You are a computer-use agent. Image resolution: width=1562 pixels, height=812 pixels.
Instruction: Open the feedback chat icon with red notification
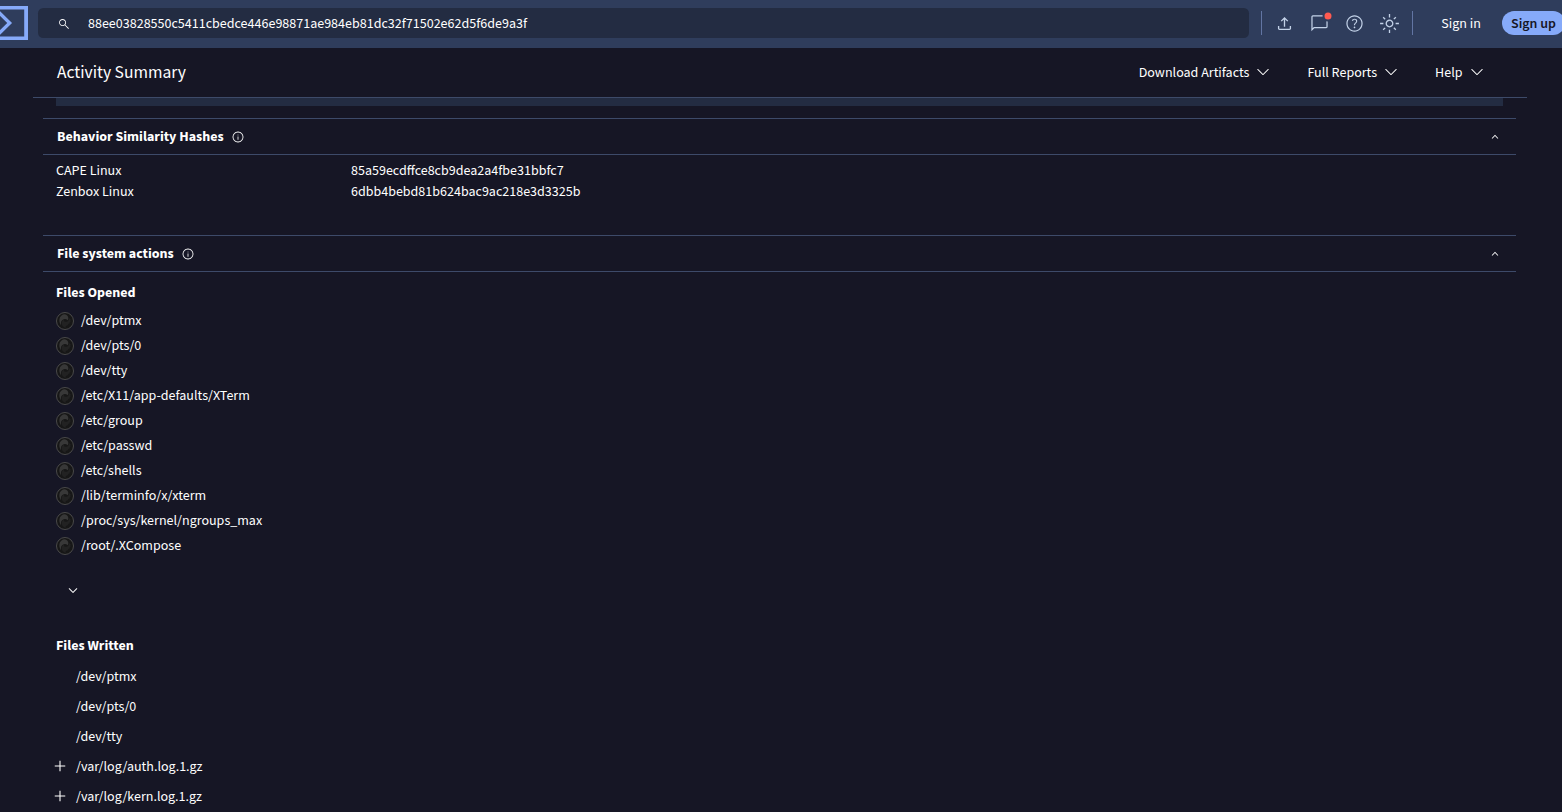coord(1319,23)
